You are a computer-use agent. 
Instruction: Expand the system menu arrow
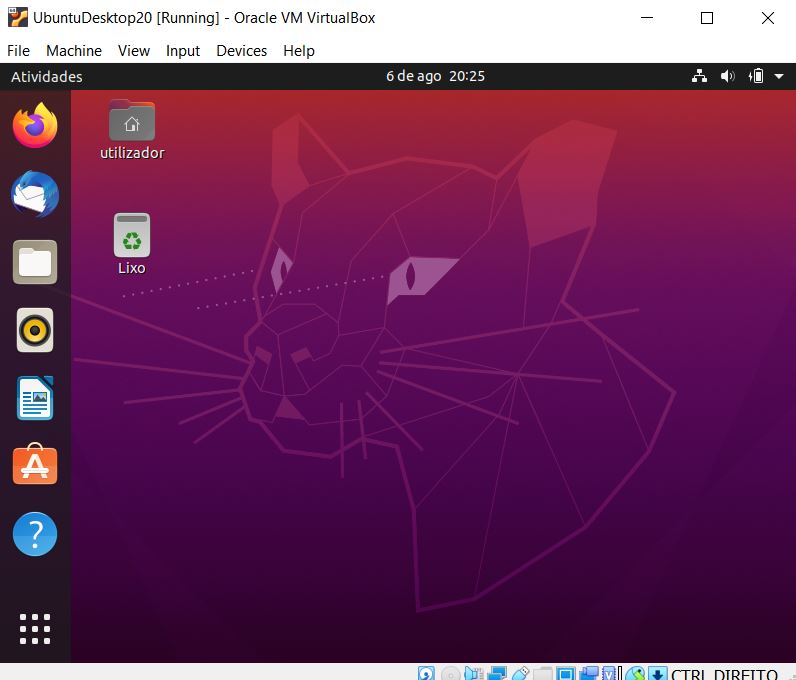pyautogui.click(x=779, y=76)
